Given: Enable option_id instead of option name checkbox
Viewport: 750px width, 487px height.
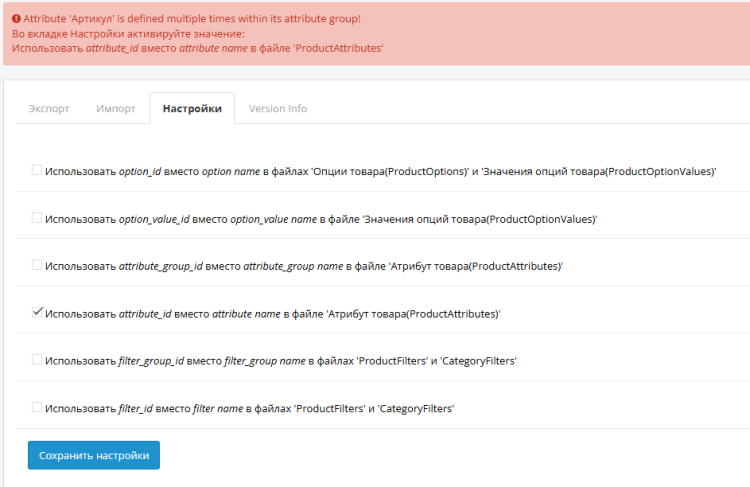Looking at the screenshot, I should point(37,170).
